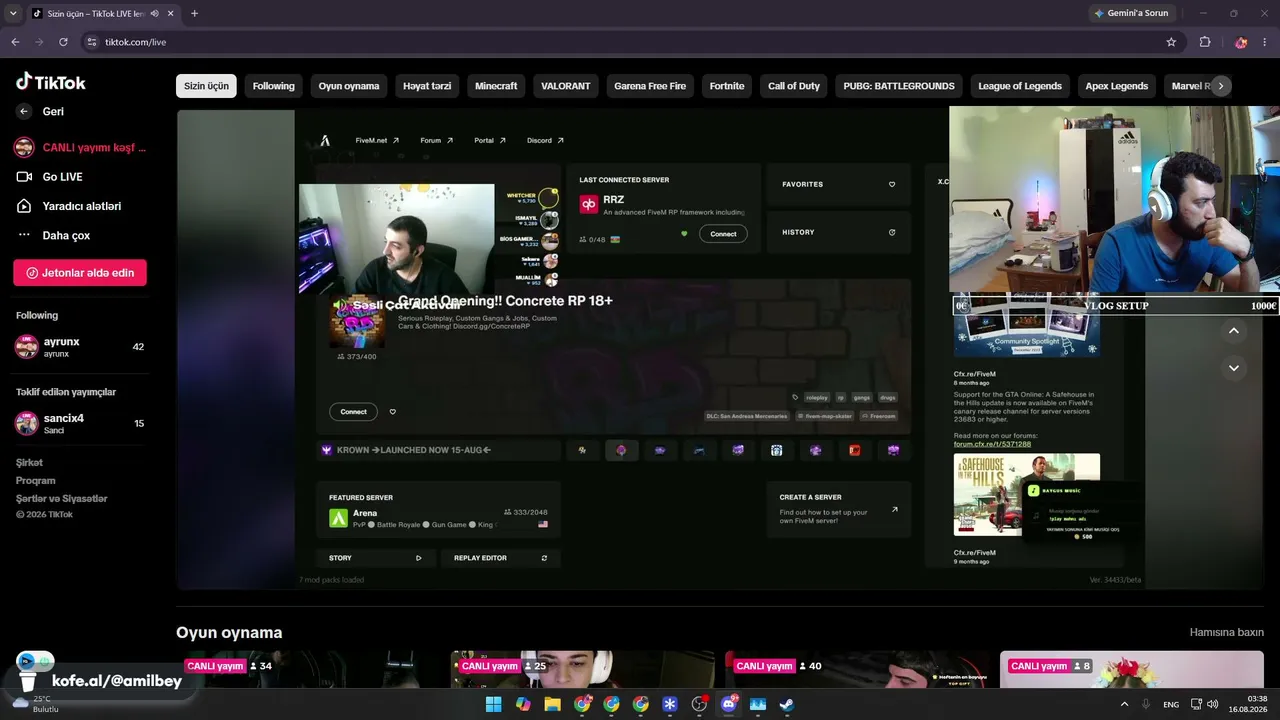
Task: Open the live thumbnail with 40 viewers
Action: (x=857, y=669)
